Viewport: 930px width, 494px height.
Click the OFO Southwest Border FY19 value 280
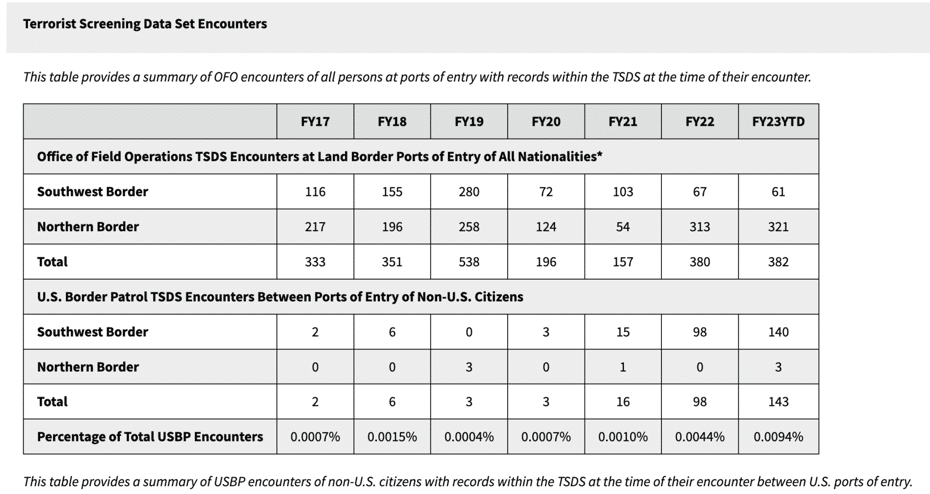[469, 192]
